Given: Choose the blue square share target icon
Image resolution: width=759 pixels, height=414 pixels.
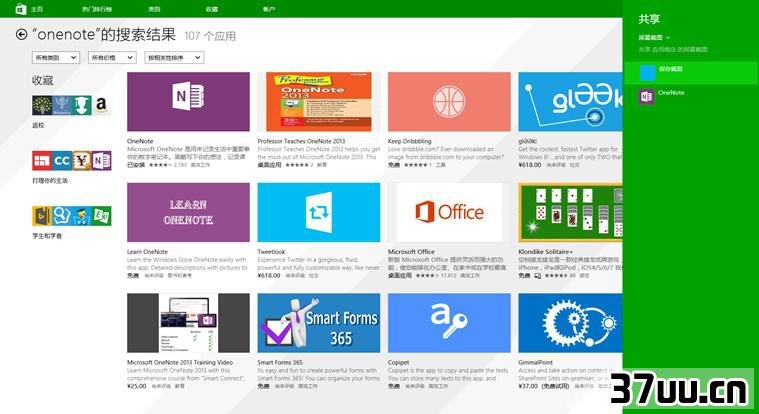Looking at the screenshot, I should coord(647,73).
